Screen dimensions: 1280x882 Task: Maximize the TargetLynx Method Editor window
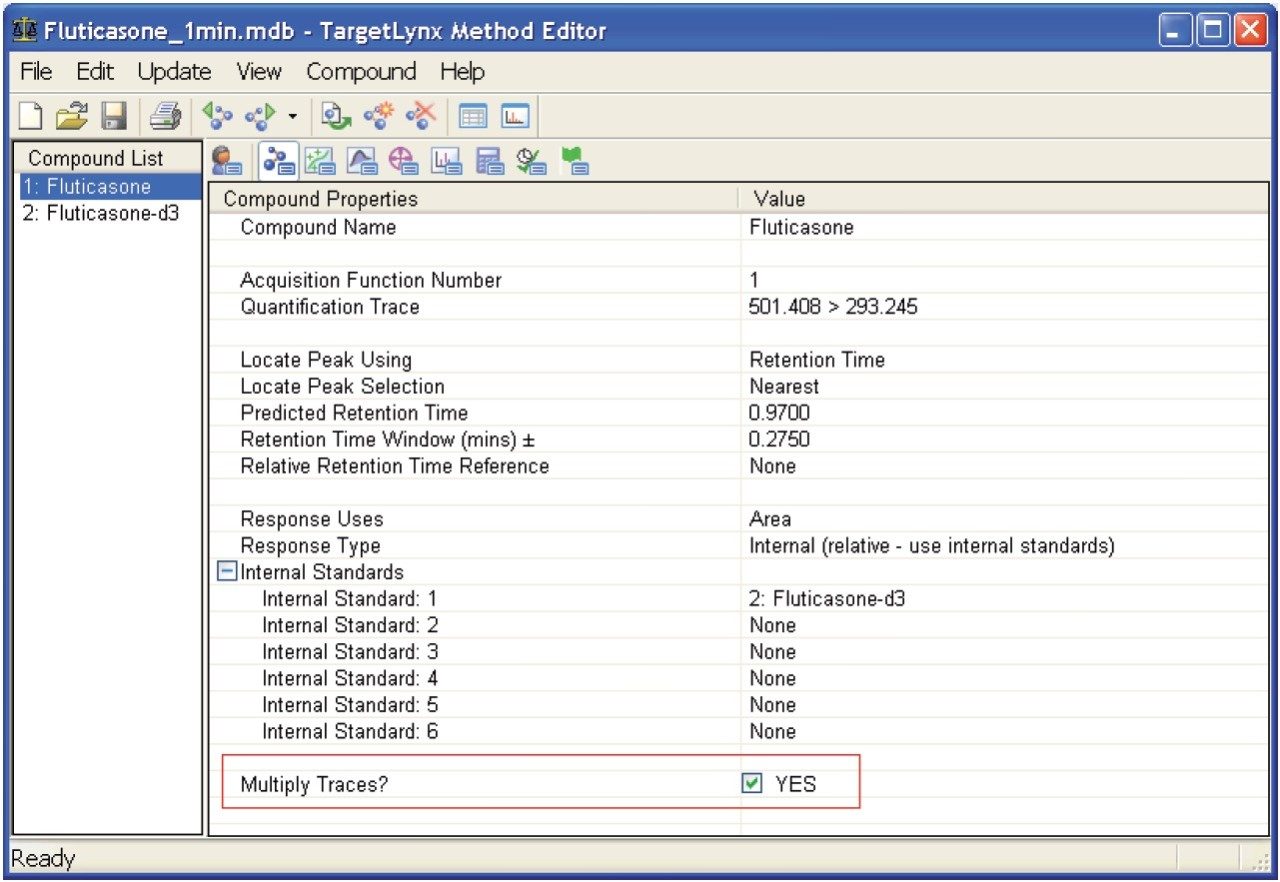pos(1215,30)
